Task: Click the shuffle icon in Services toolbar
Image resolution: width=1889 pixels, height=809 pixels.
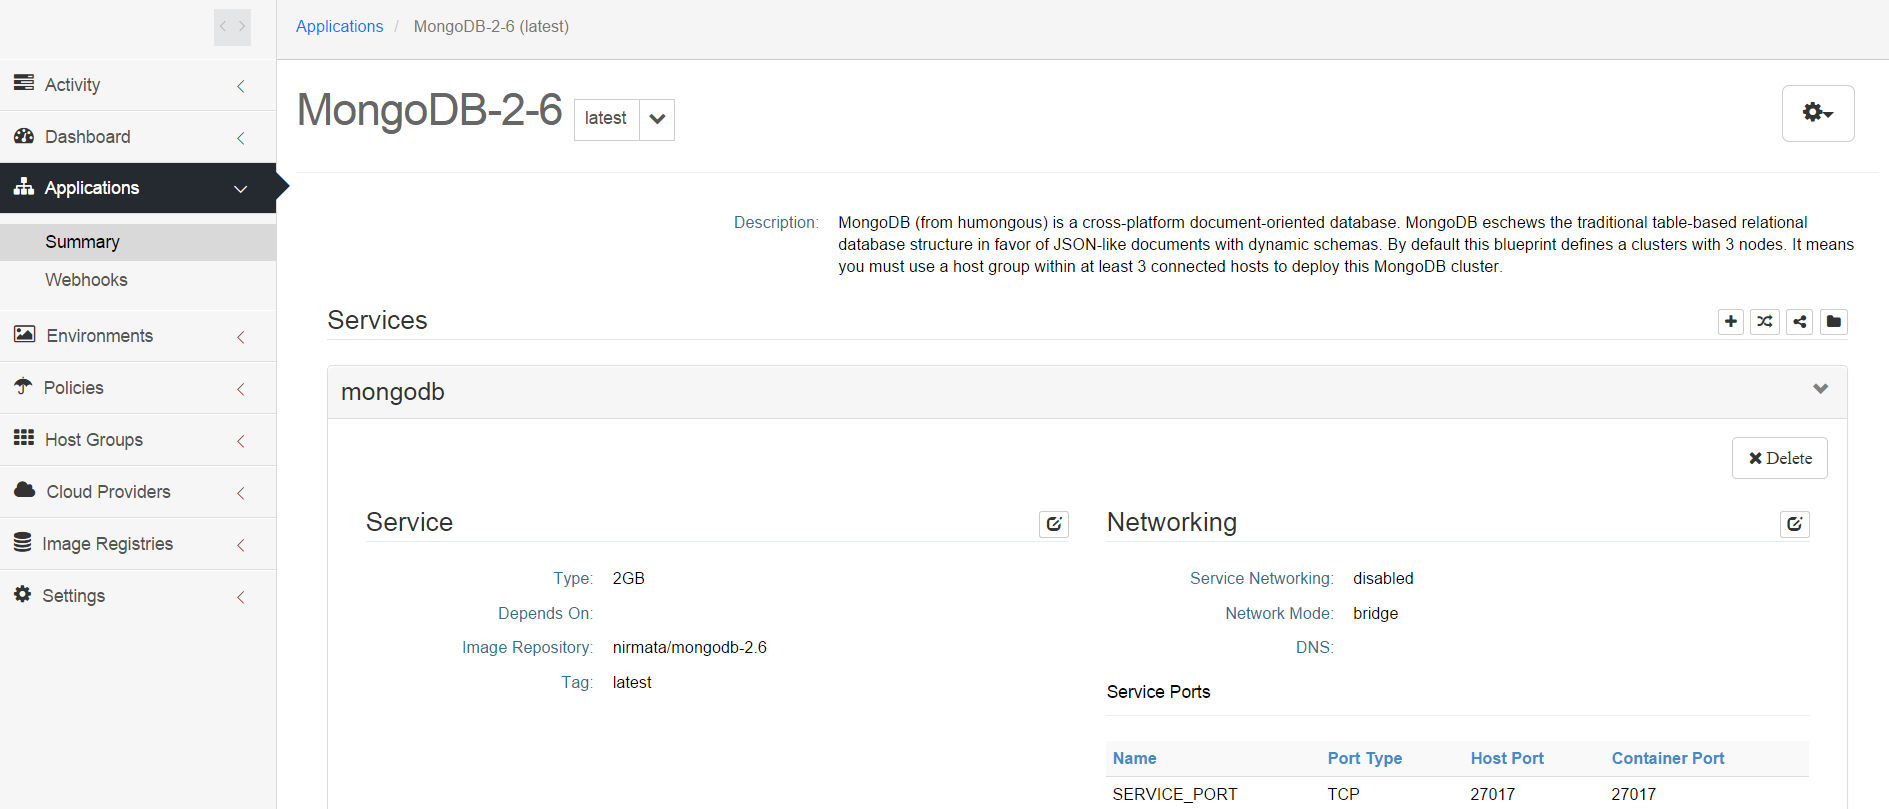Action: (x=1765, y=321)
